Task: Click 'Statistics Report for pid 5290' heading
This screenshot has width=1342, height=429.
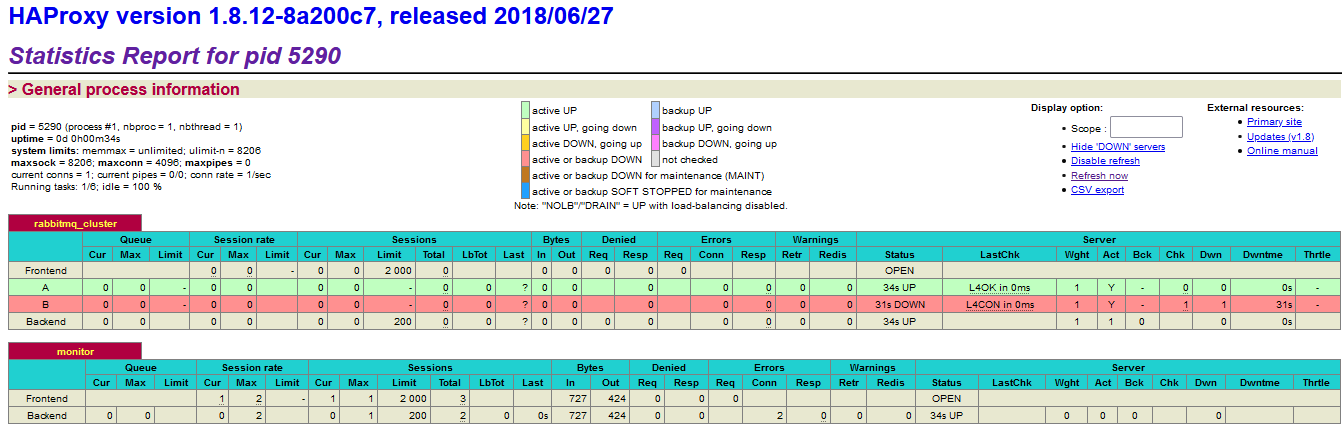Action: [x=175, y=56]
